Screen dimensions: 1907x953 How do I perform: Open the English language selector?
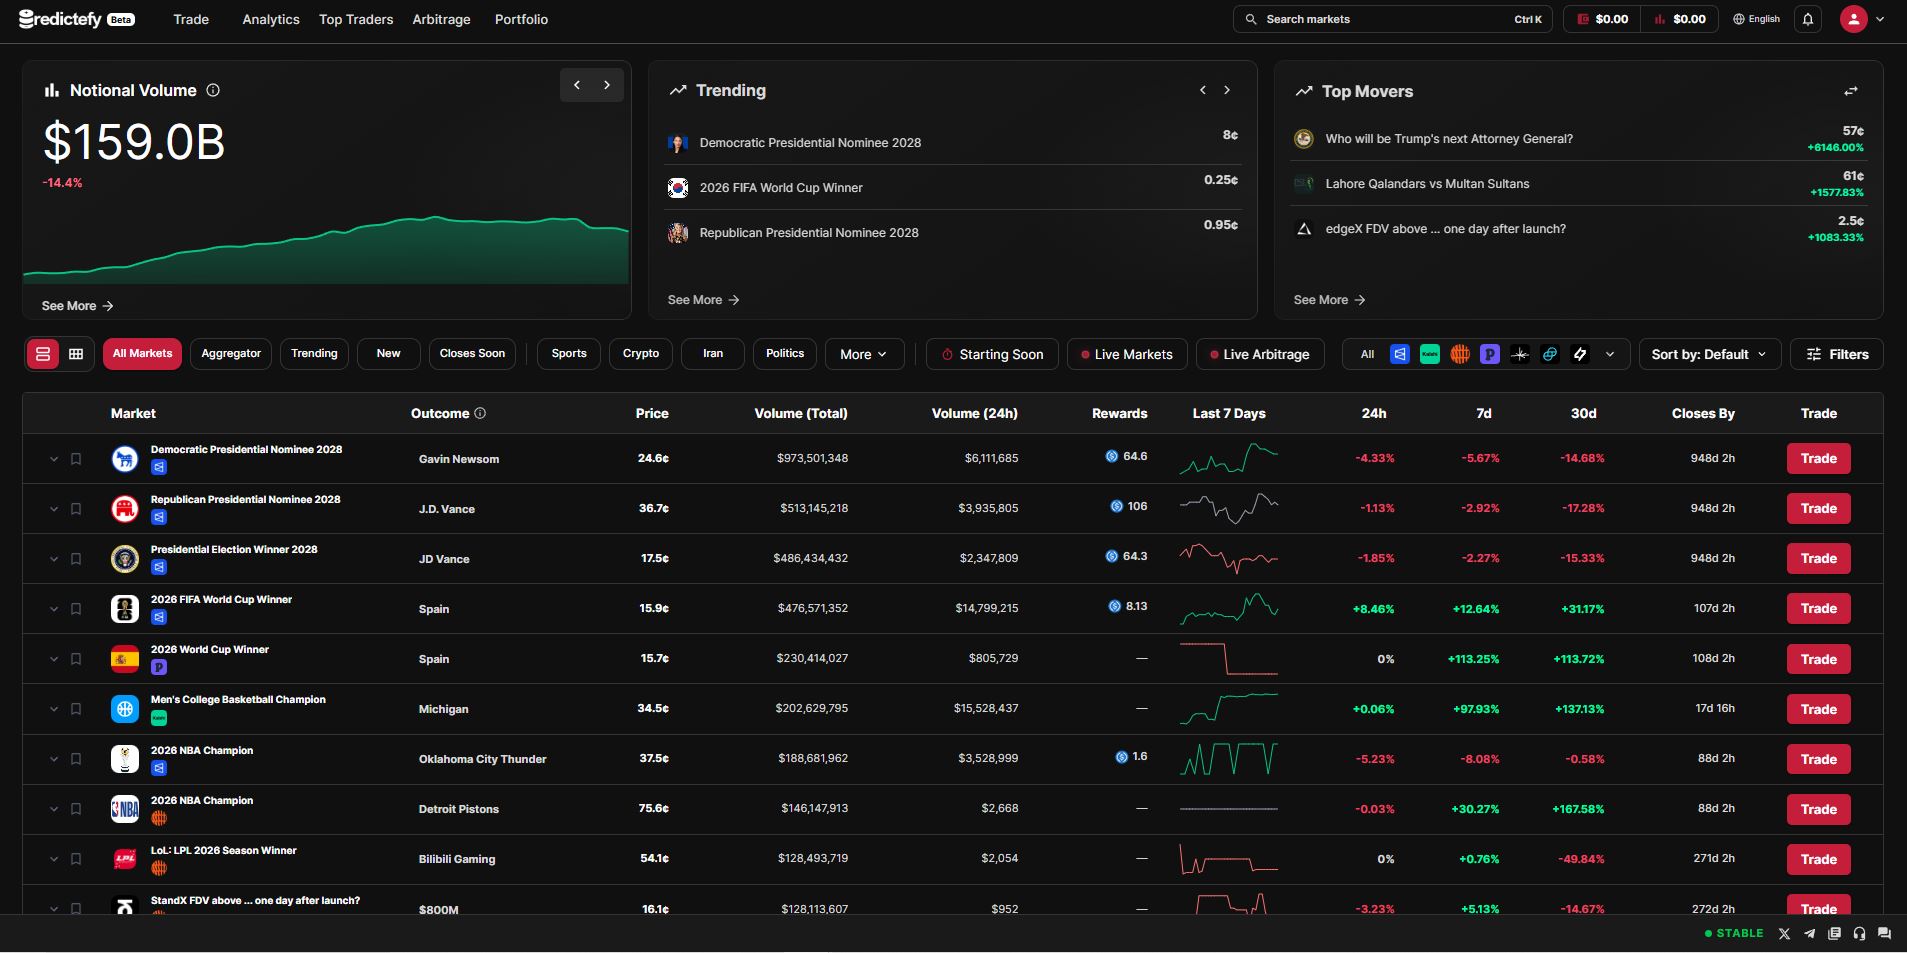tap(1757, 19)
